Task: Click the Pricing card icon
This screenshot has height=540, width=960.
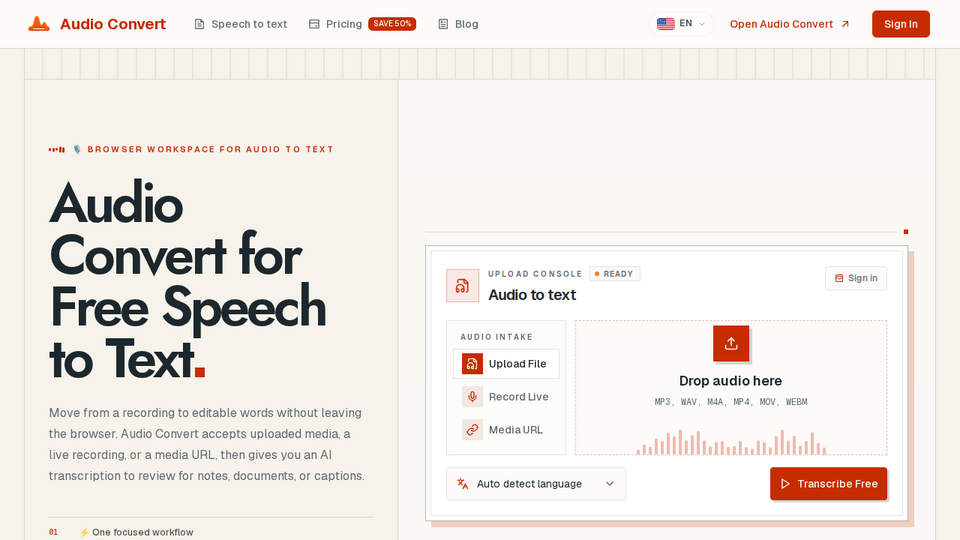Action: point(314,24)
